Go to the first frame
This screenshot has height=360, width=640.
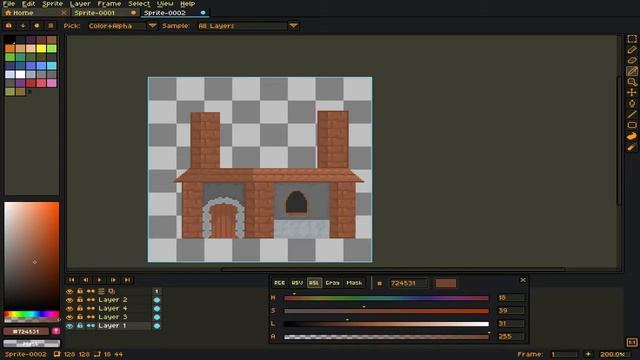pos(71,280)
